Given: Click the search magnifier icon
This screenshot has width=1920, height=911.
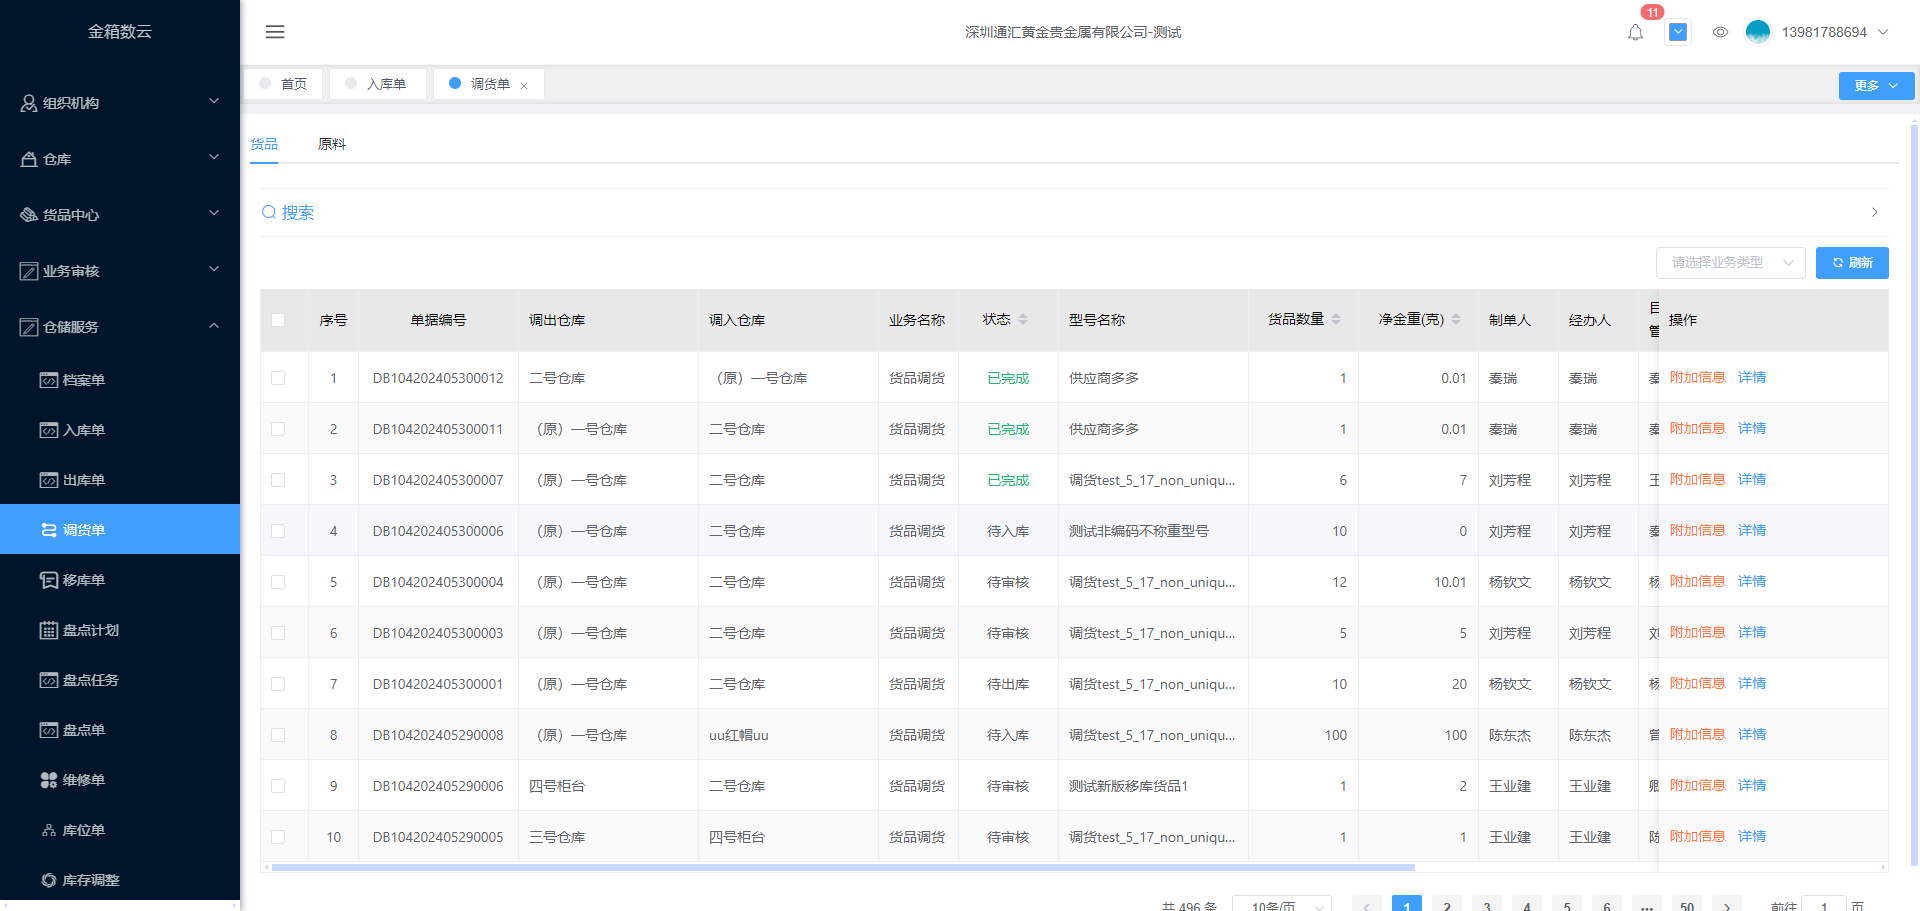Looking at the screenshot, I should pos(269,212).
